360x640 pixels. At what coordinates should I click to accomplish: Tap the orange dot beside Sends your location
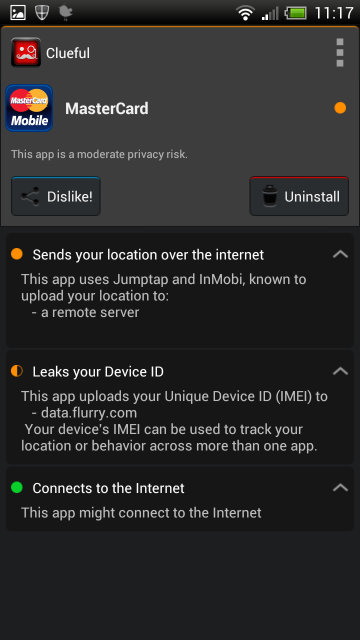[x=17, y=254]
